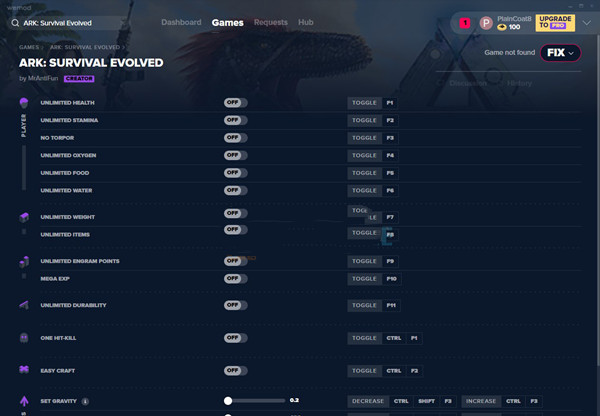
Task: Click the red notification badge icon
Action: point(465,22)
